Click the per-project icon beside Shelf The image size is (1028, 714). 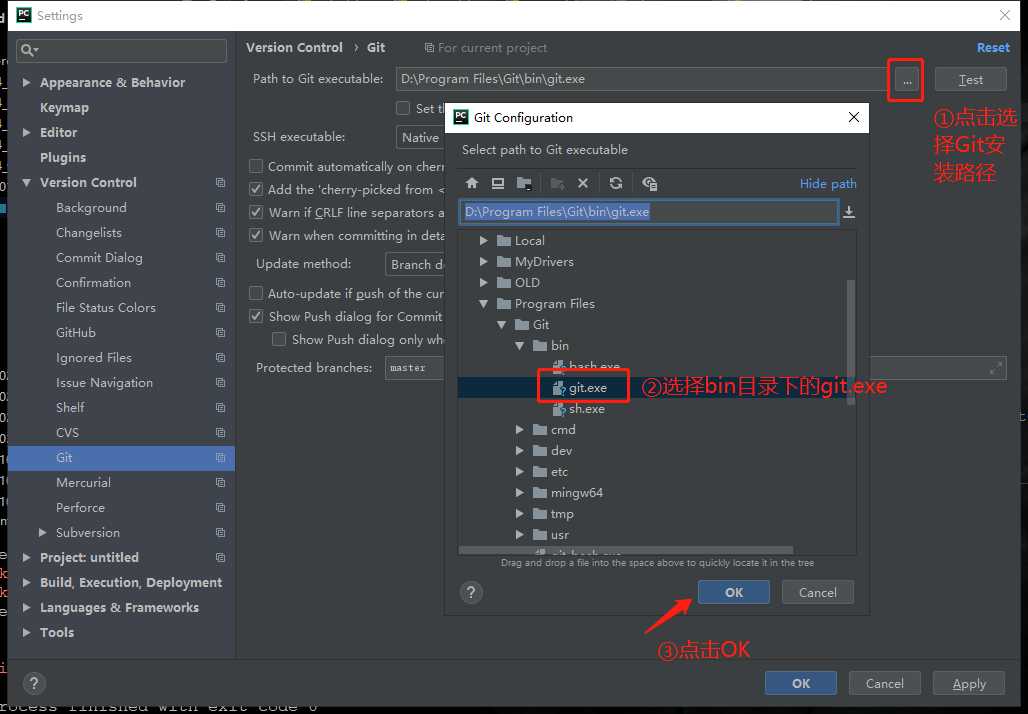(220, 408)
